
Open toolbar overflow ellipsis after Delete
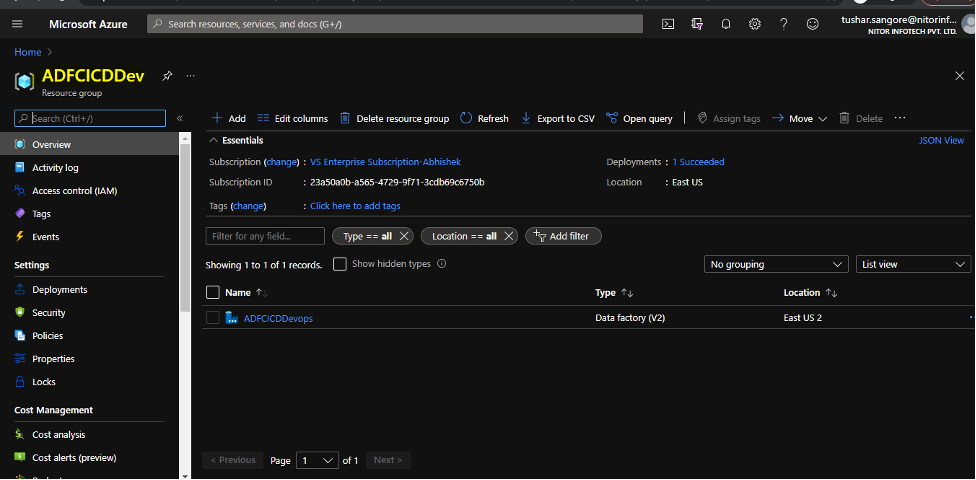(x=899, y=118)
